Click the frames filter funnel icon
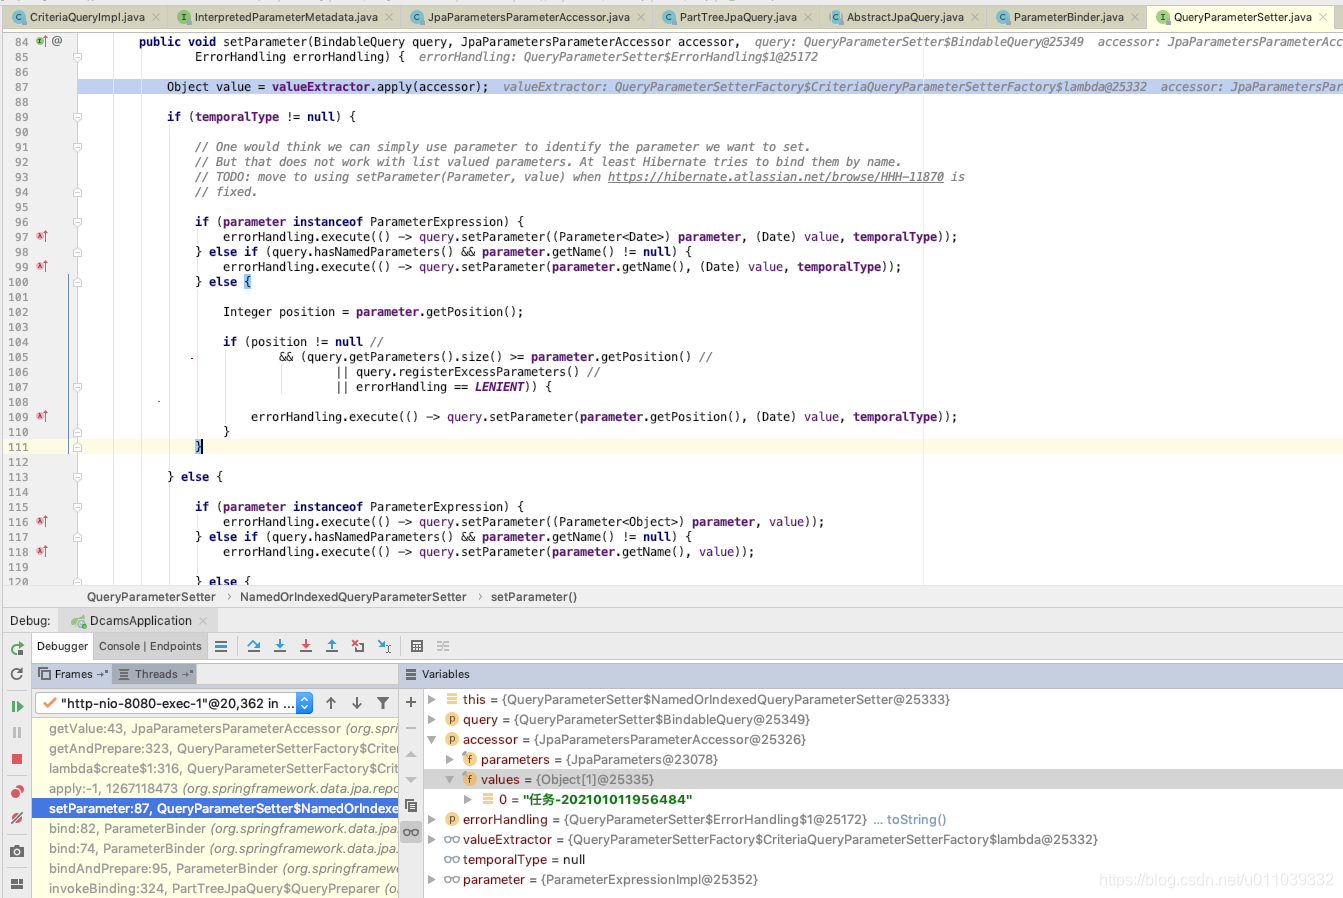 pos(383,703)
